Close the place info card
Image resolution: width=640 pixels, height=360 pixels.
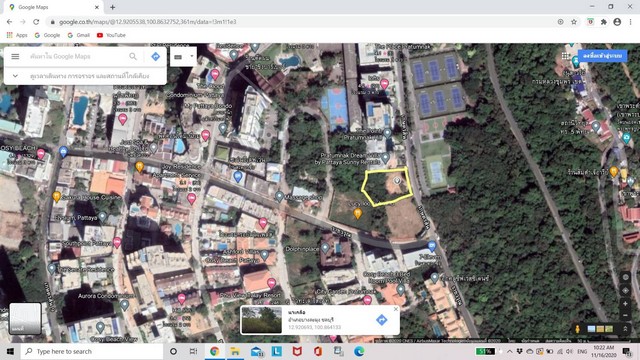396,309
